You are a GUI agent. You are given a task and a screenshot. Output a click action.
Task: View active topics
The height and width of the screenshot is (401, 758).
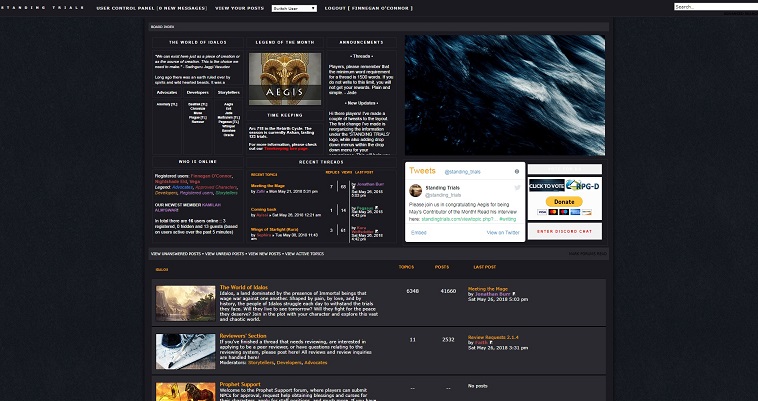305,254
